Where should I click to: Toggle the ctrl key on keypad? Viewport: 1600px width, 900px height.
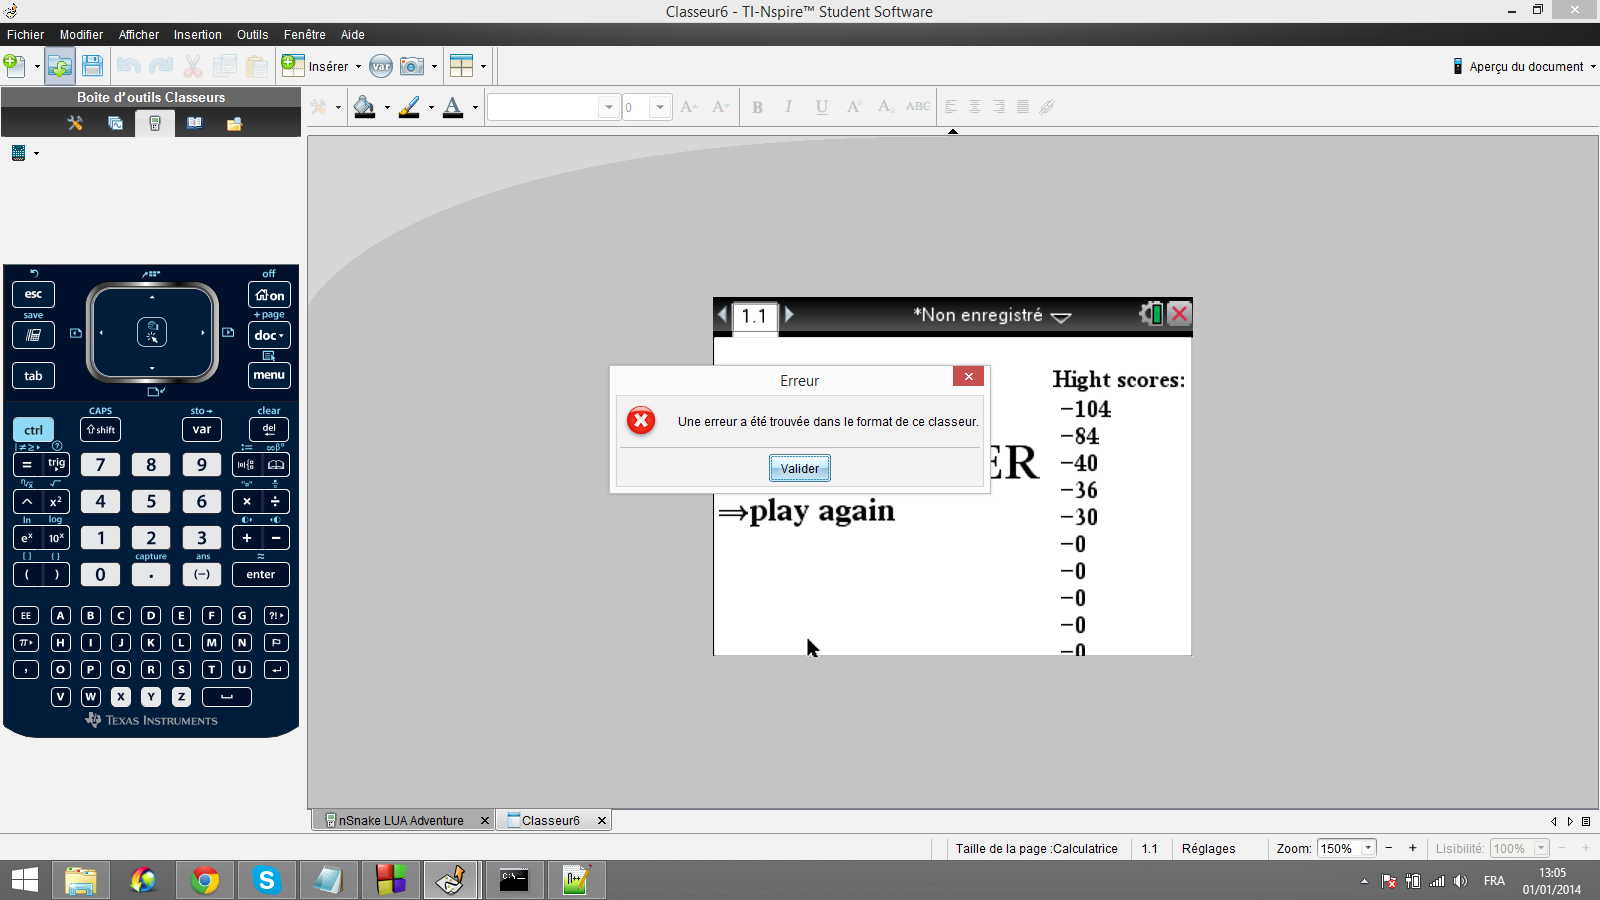[33, 430]
